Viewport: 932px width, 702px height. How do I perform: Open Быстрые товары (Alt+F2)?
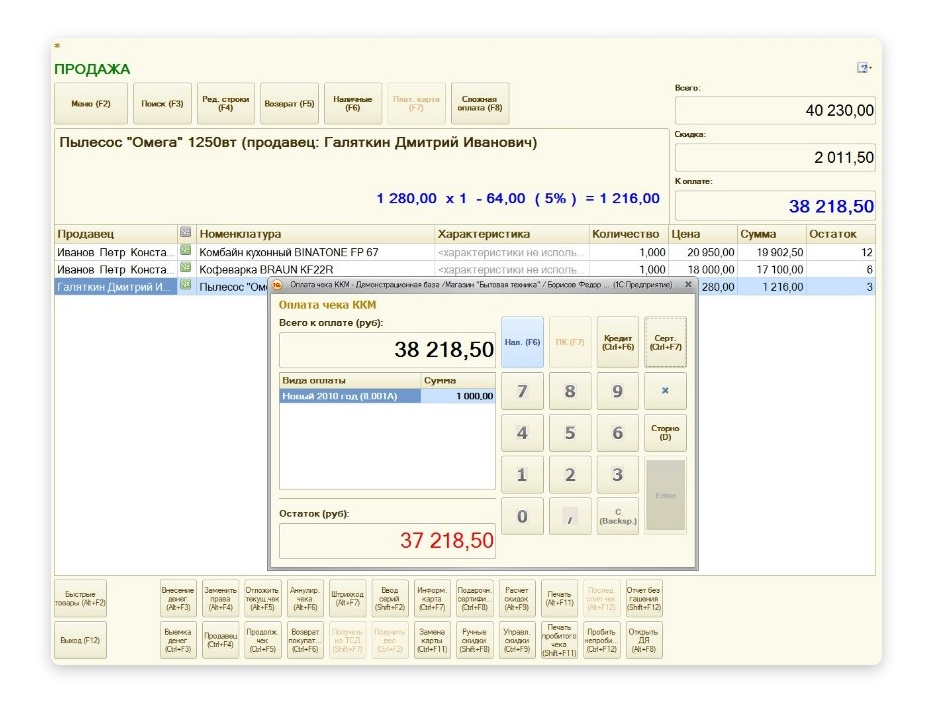pos(79,598)
